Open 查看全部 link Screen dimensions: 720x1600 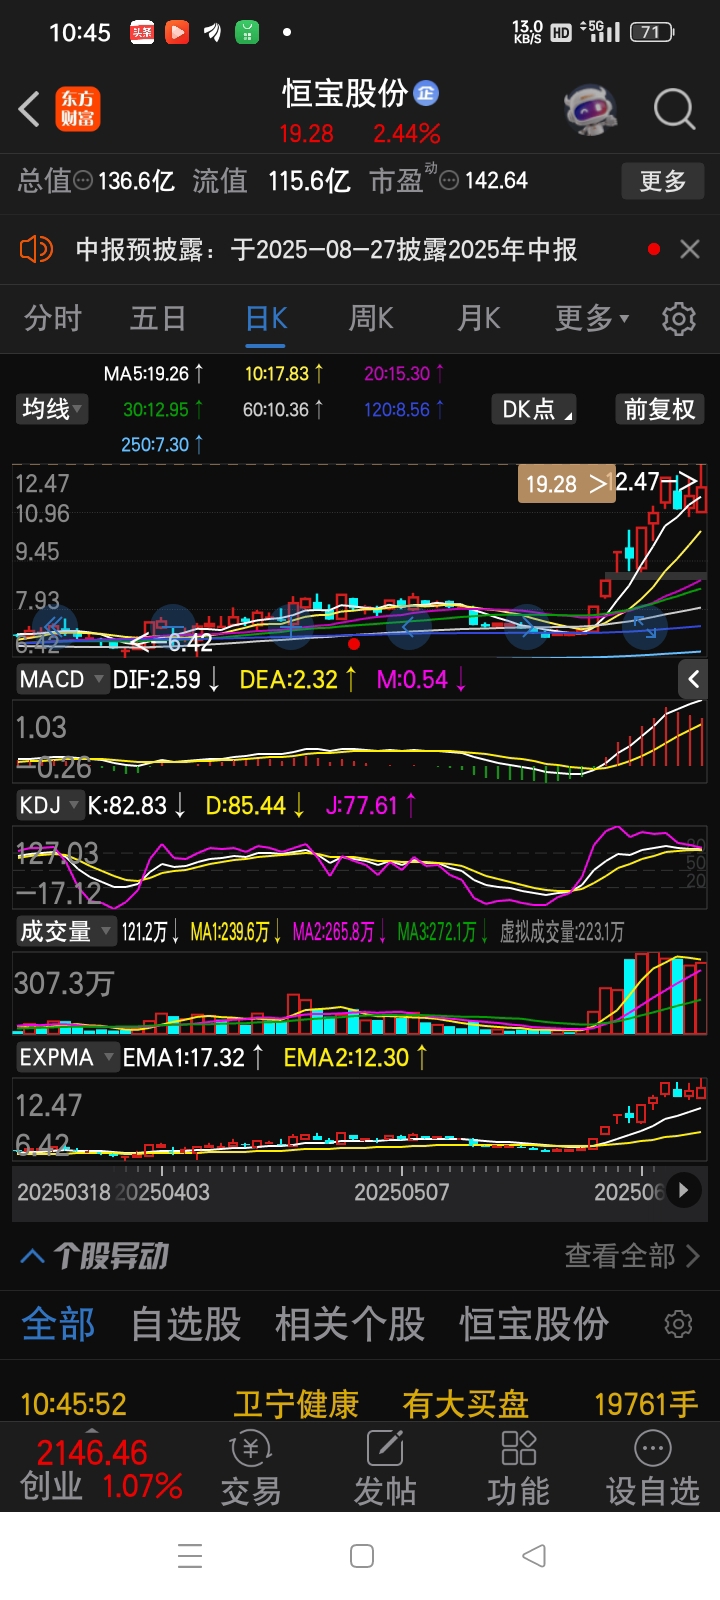pos(631,1256)
